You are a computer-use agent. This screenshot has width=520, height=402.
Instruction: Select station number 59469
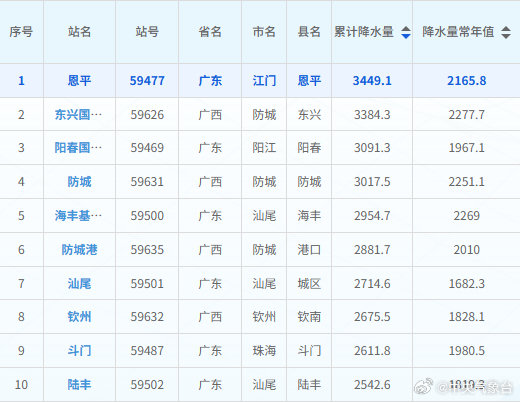point(147,148)
